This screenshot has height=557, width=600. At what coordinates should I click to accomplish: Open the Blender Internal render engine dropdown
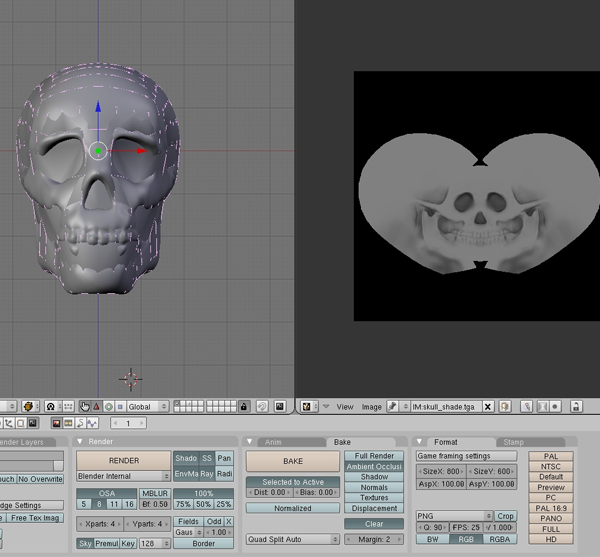point(123,476)
